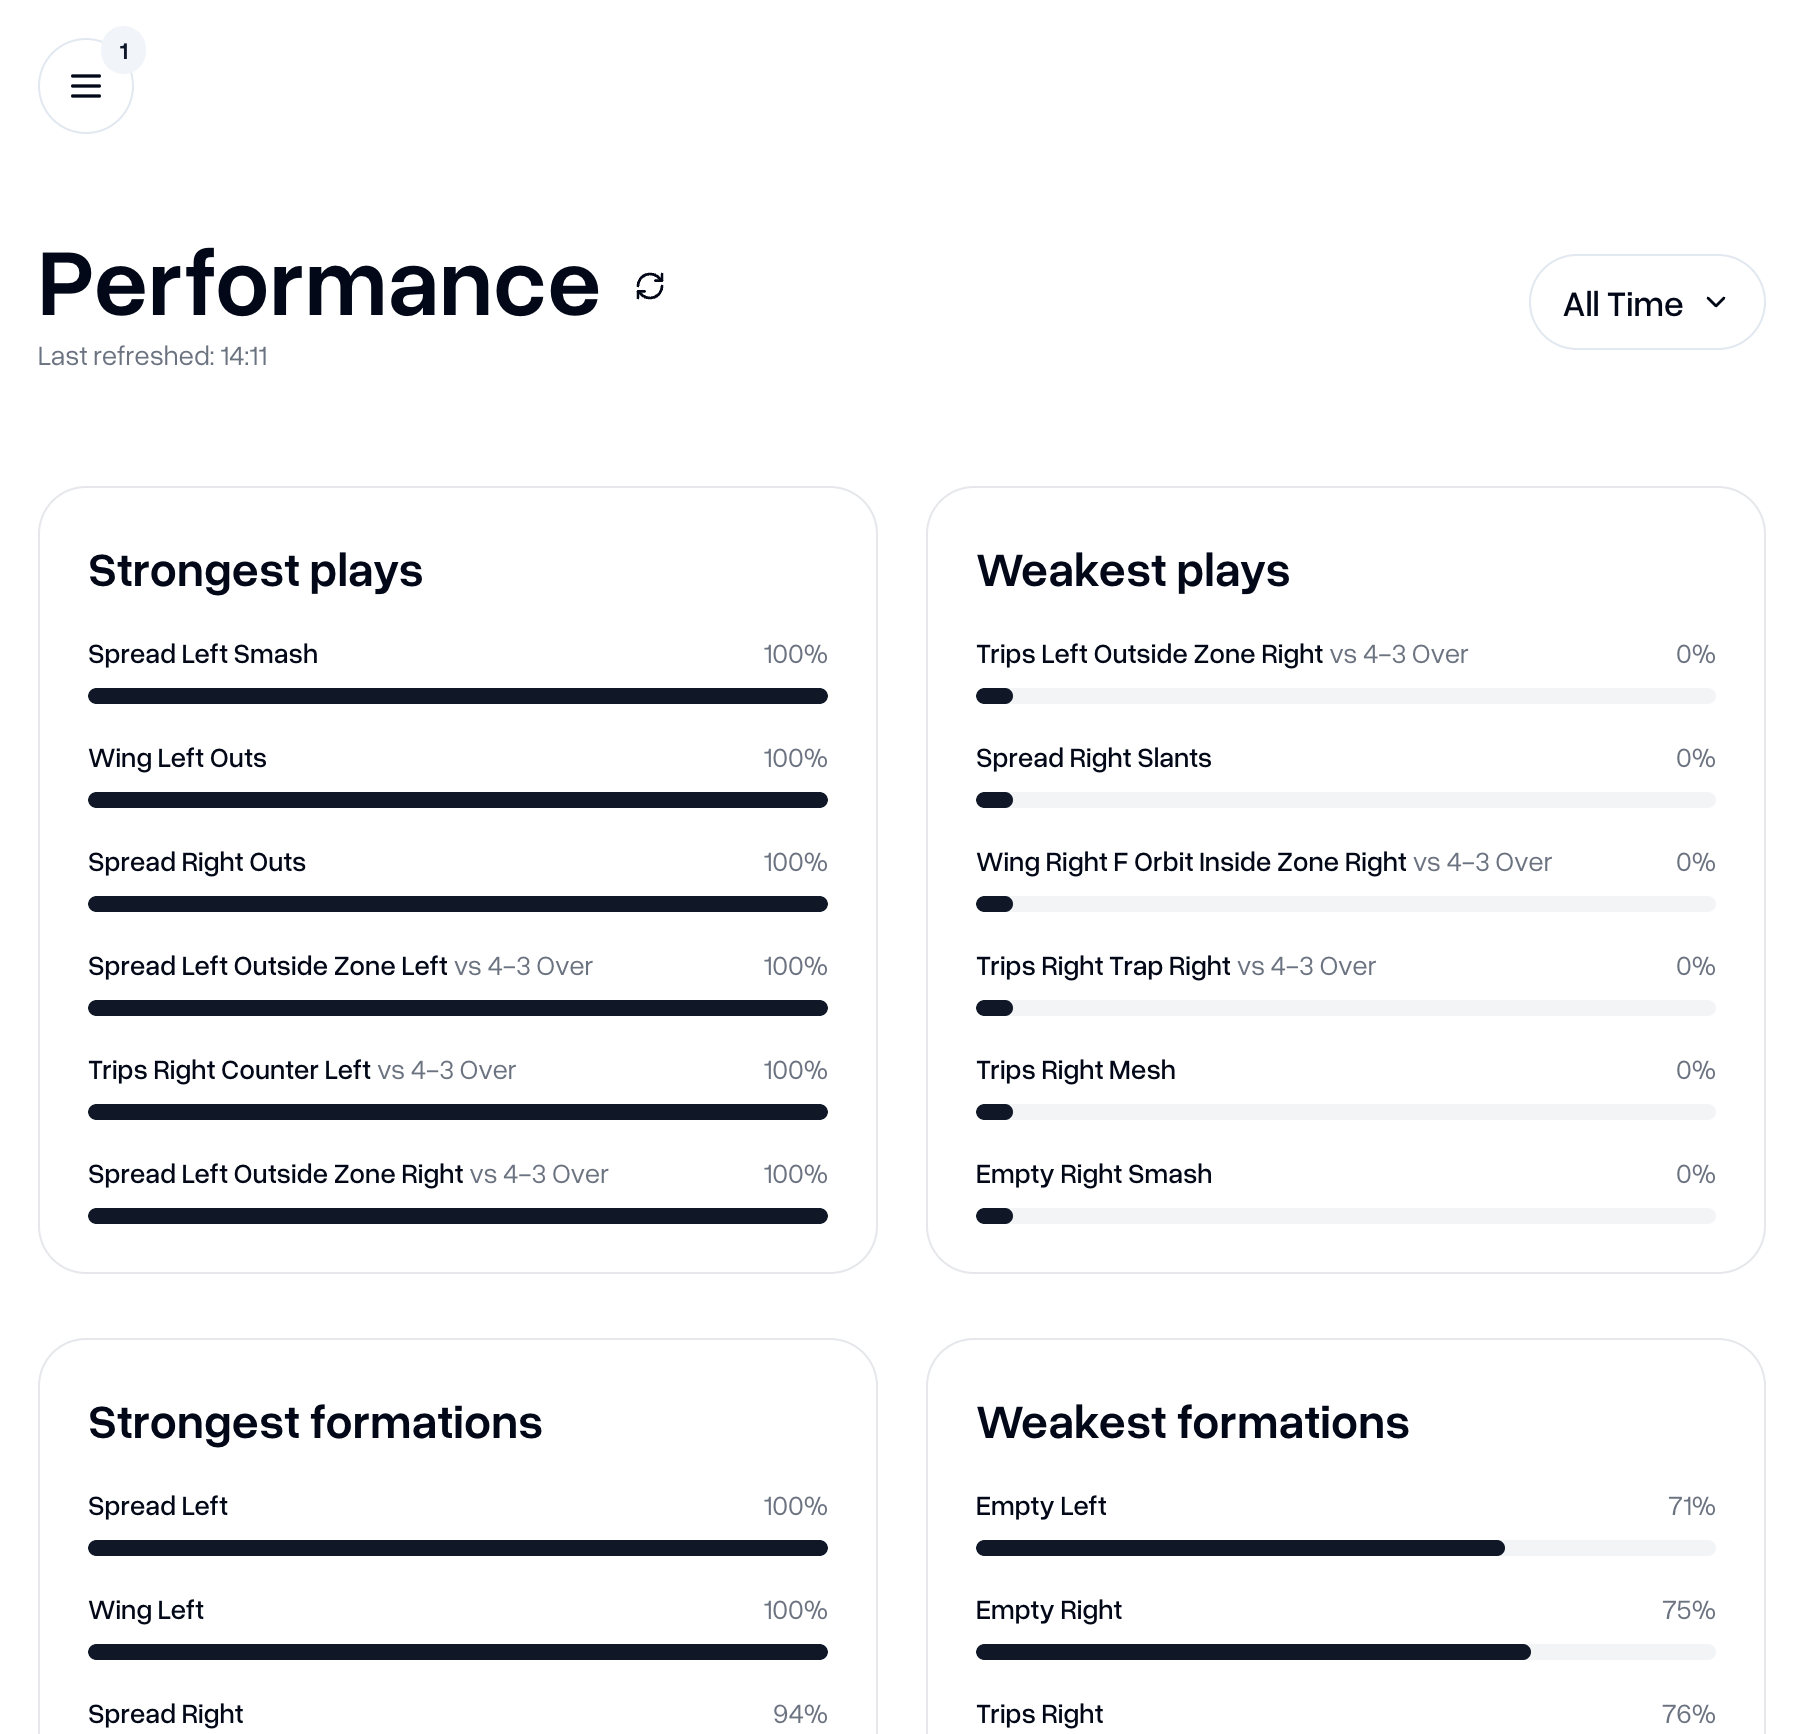Click Spread Left in strongest formations

pos(157,1506)
